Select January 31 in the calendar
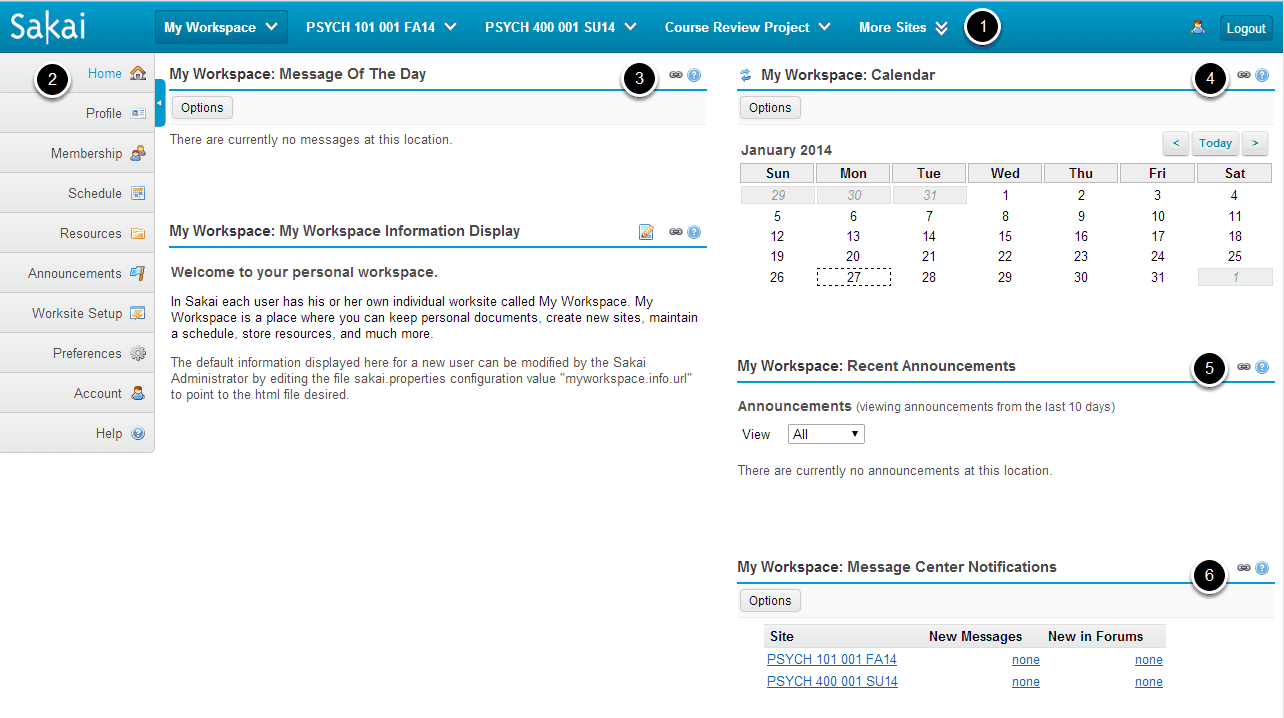The image size is (1284, 718). click(x=1157, y=277)
